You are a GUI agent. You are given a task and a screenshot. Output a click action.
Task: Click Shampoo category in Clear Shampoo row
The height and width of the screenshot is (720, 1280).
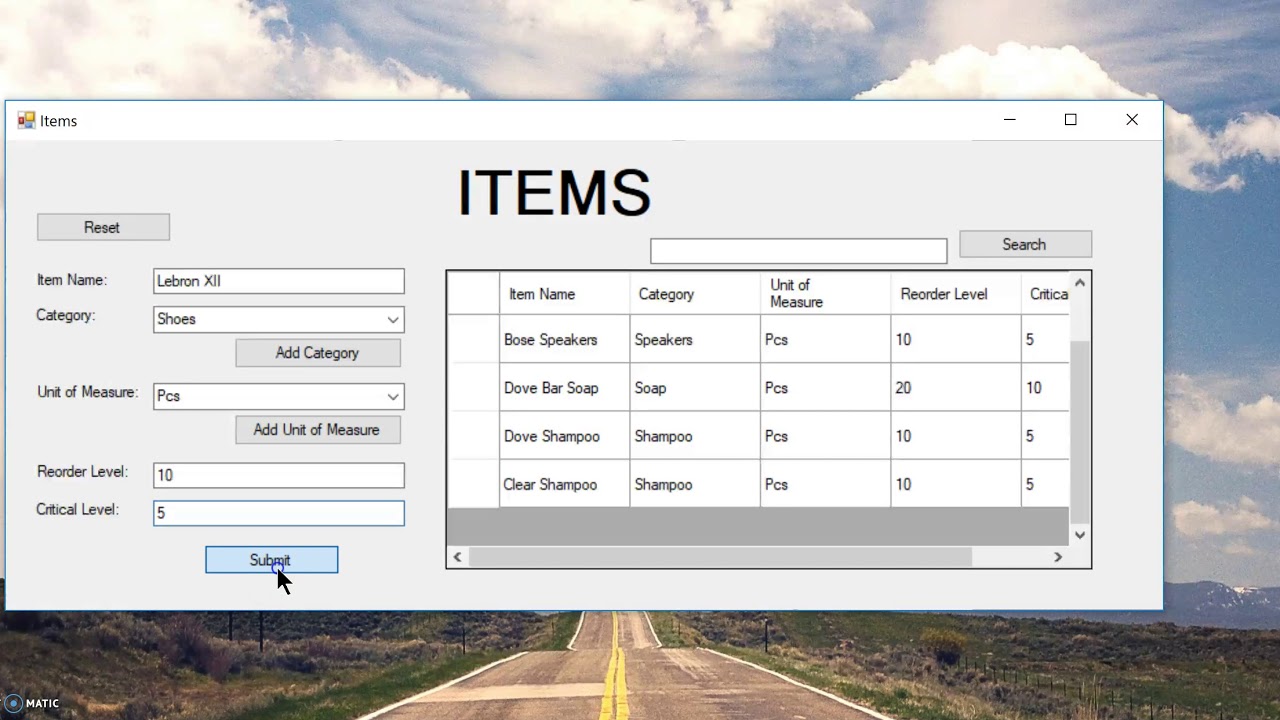point(695,484)
